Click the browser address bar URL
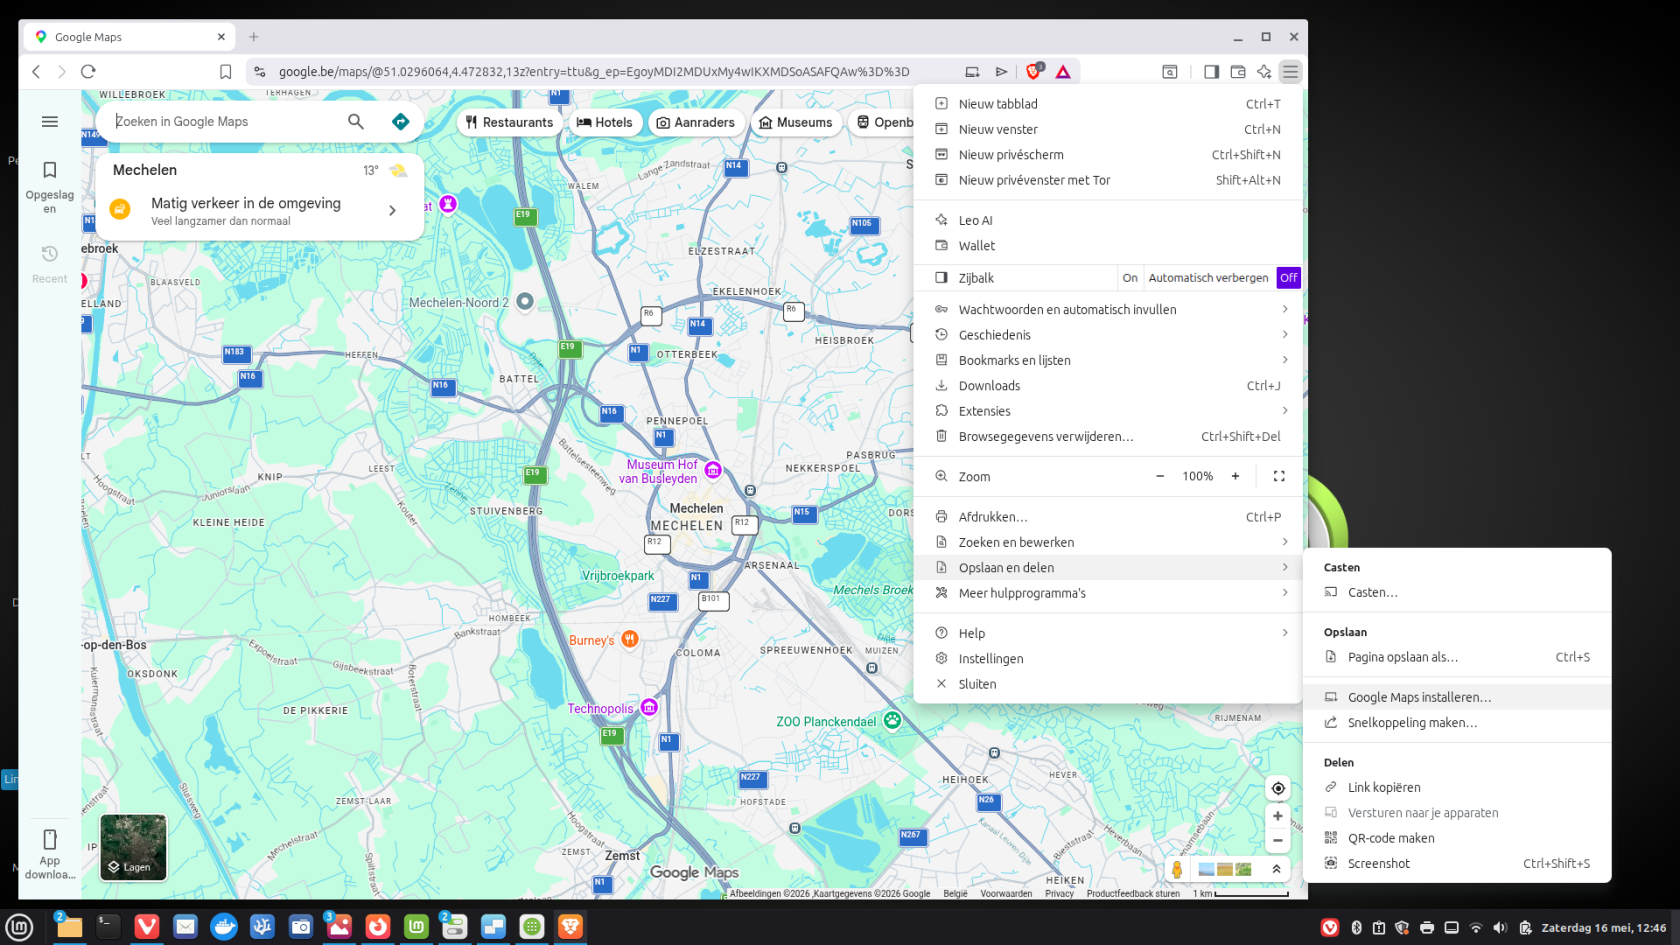 click(x=594, y=72)
